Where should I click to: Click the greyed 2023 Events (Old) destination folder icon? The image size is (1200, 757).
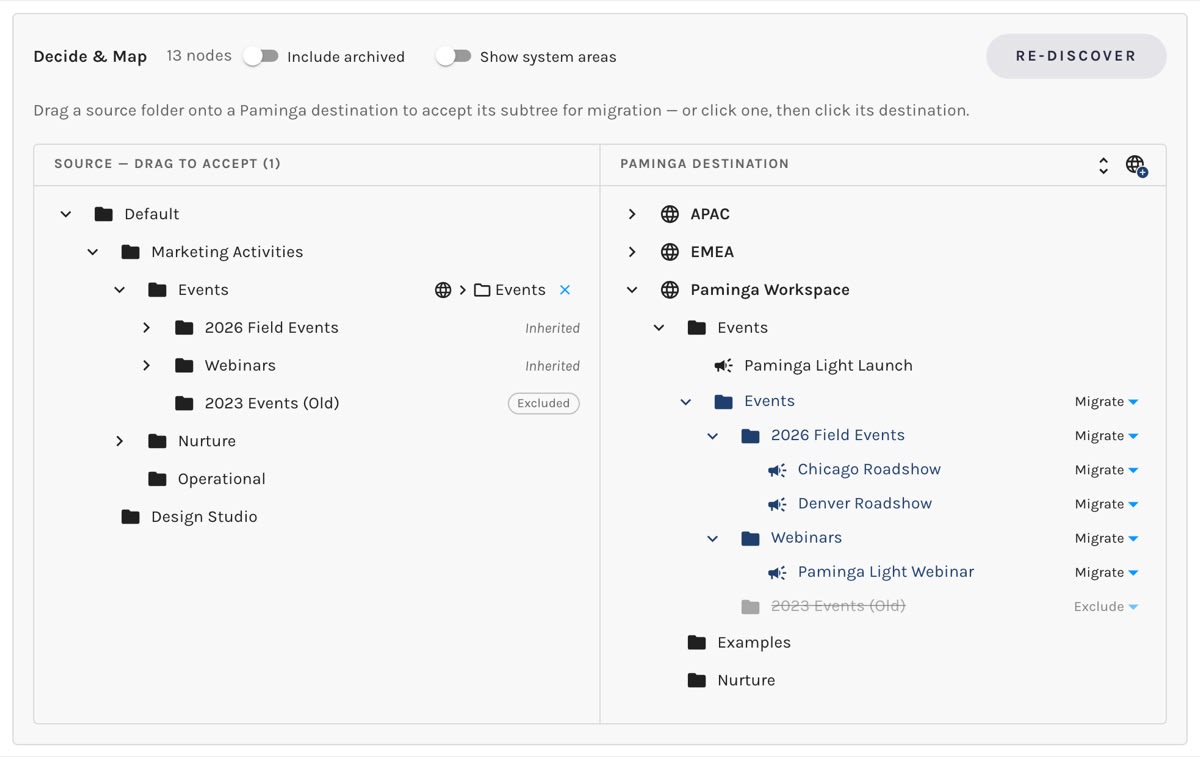[750, 606]
